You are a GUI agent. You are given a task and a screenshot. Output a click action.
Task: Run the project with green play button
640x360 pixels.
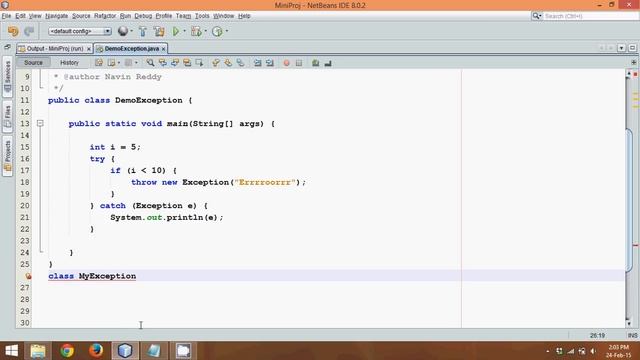point(176,31)
